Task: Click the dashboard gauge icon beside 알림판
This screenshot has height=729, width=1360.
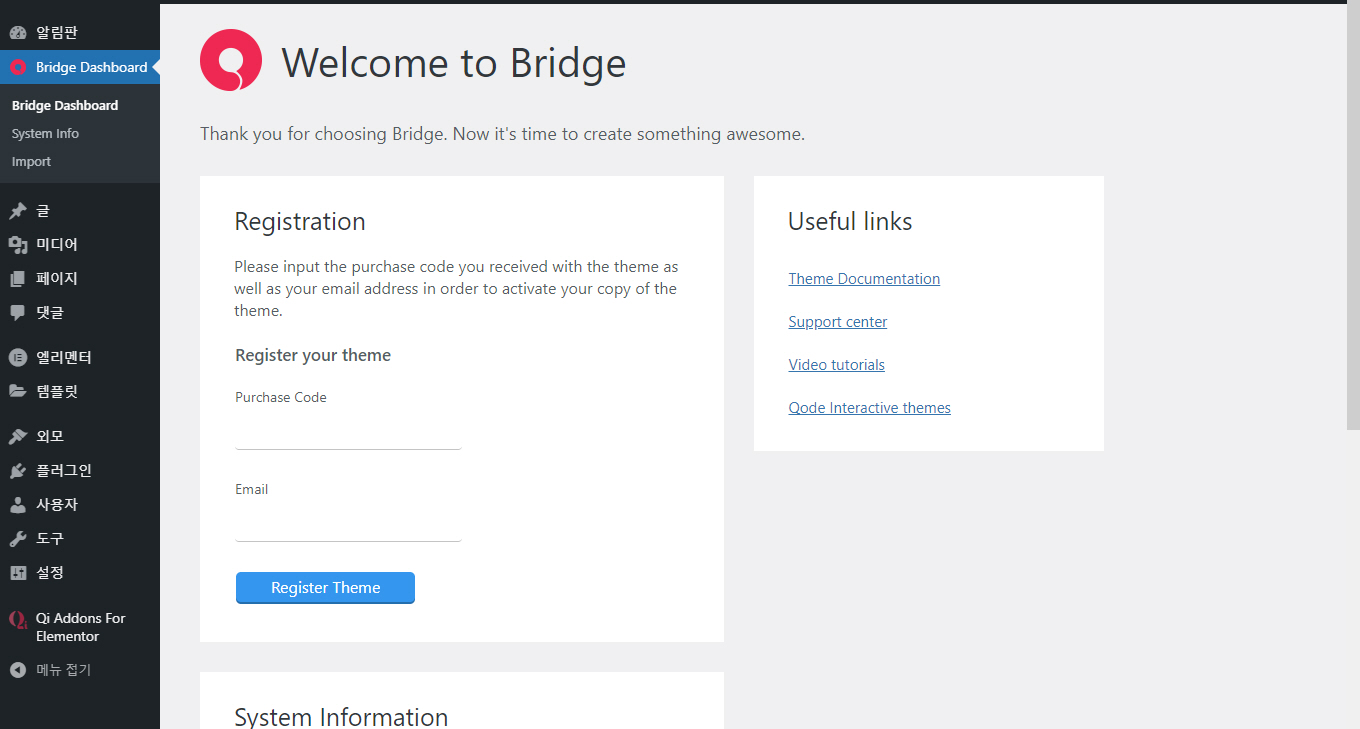Action: 18,33
